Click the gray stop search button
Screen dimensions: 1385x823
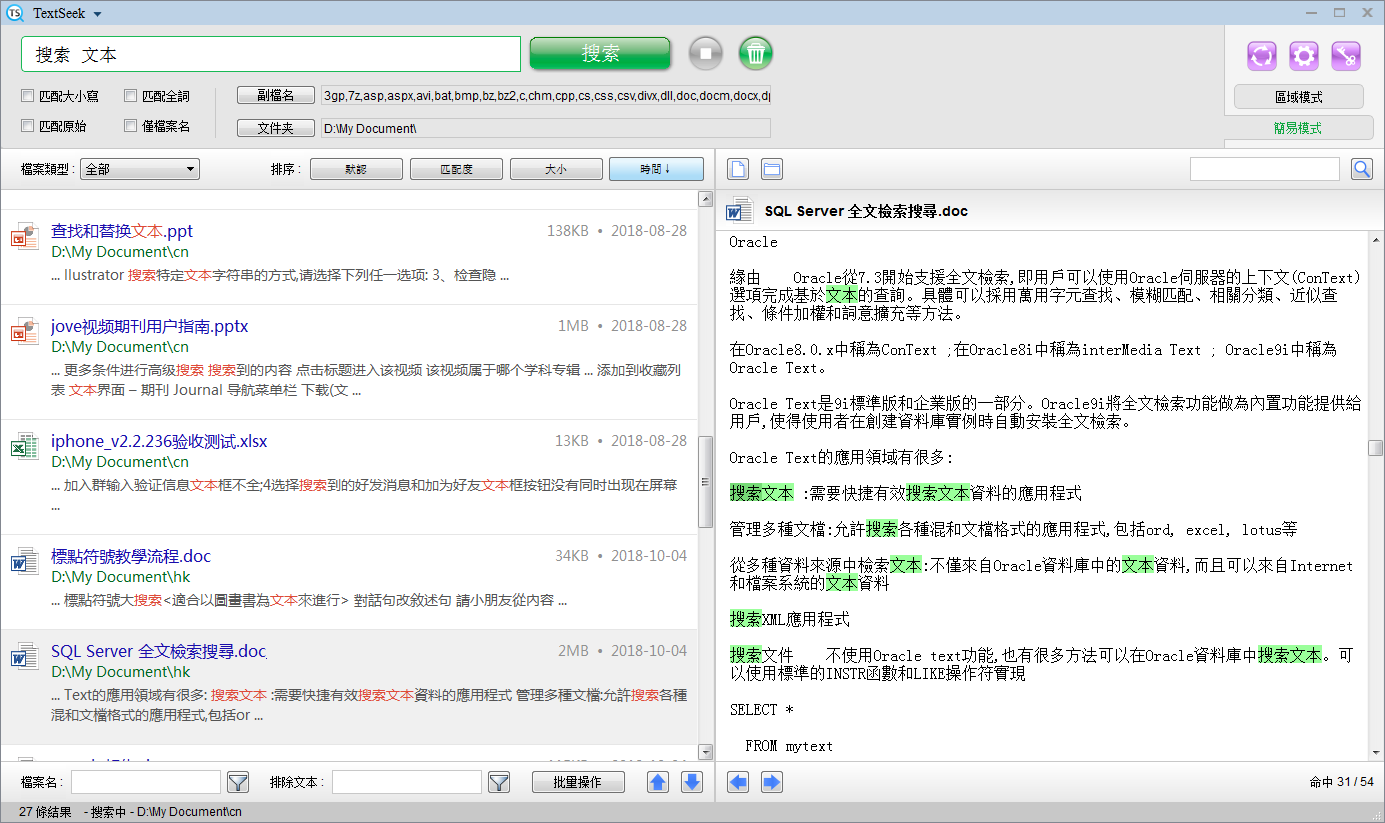[705, 53]
